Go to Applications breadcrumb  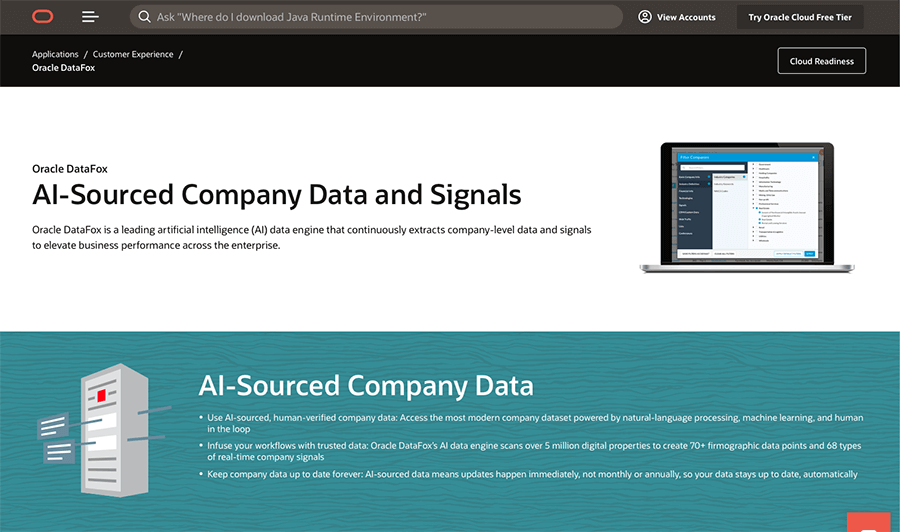(x=55, y=54)
